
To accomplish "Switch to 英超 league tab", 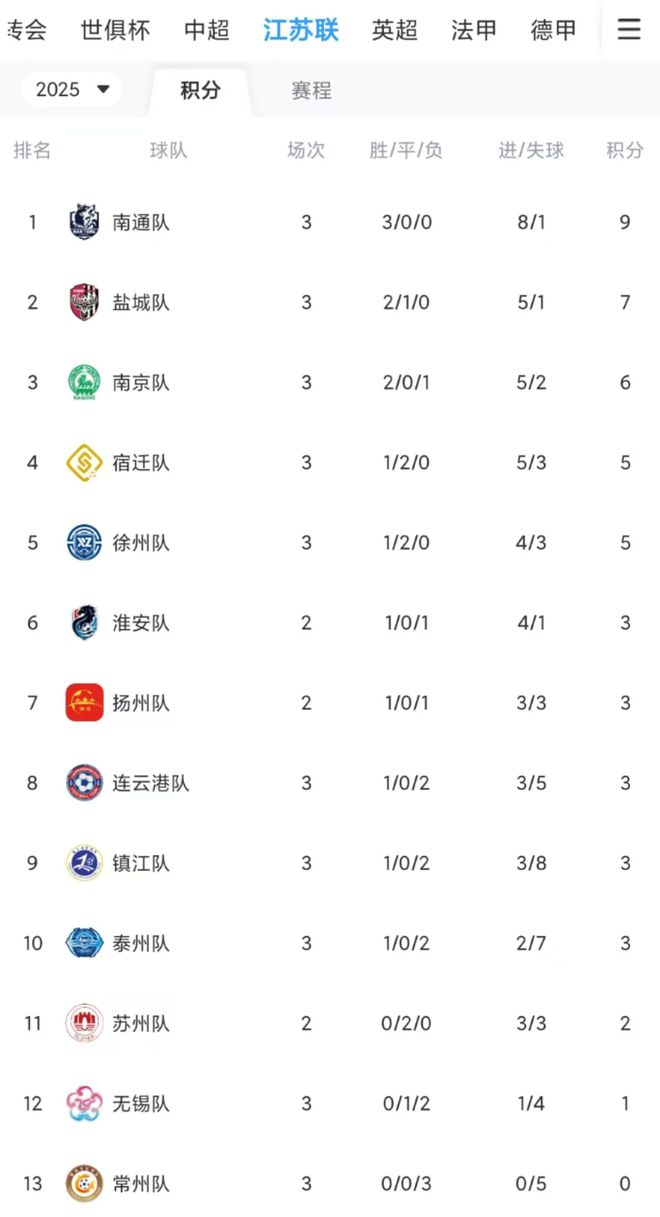I will pyautogui.click(x=394, y=30).
